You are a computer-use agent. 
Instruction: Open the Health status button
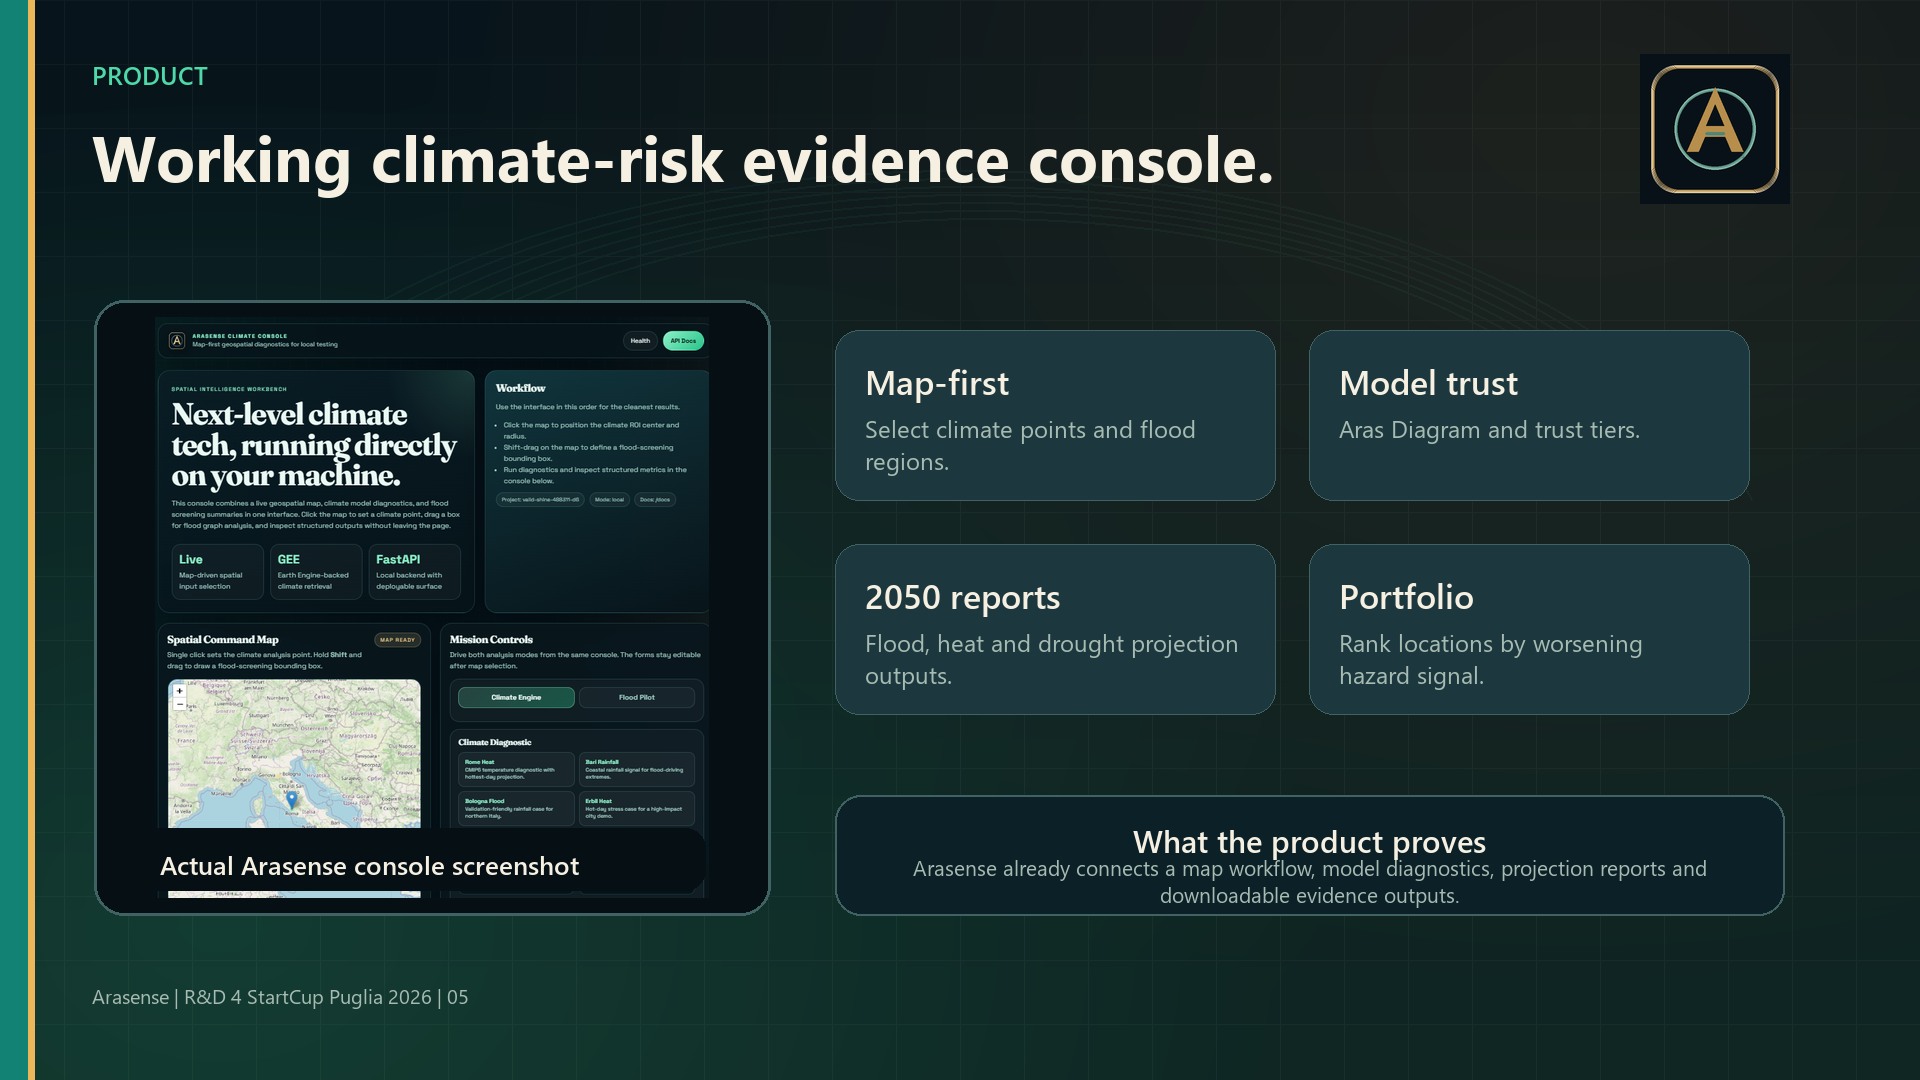[640, 341]
